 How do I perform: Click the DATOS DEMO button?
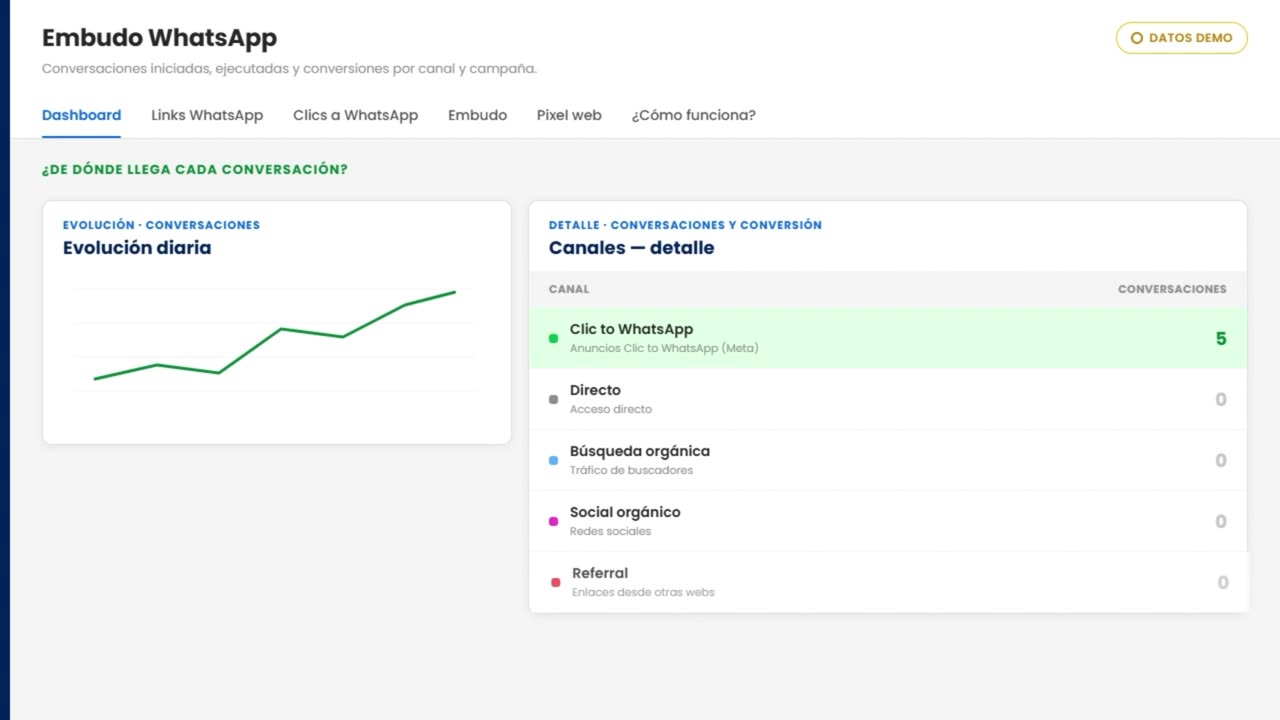coord(1182,38)
